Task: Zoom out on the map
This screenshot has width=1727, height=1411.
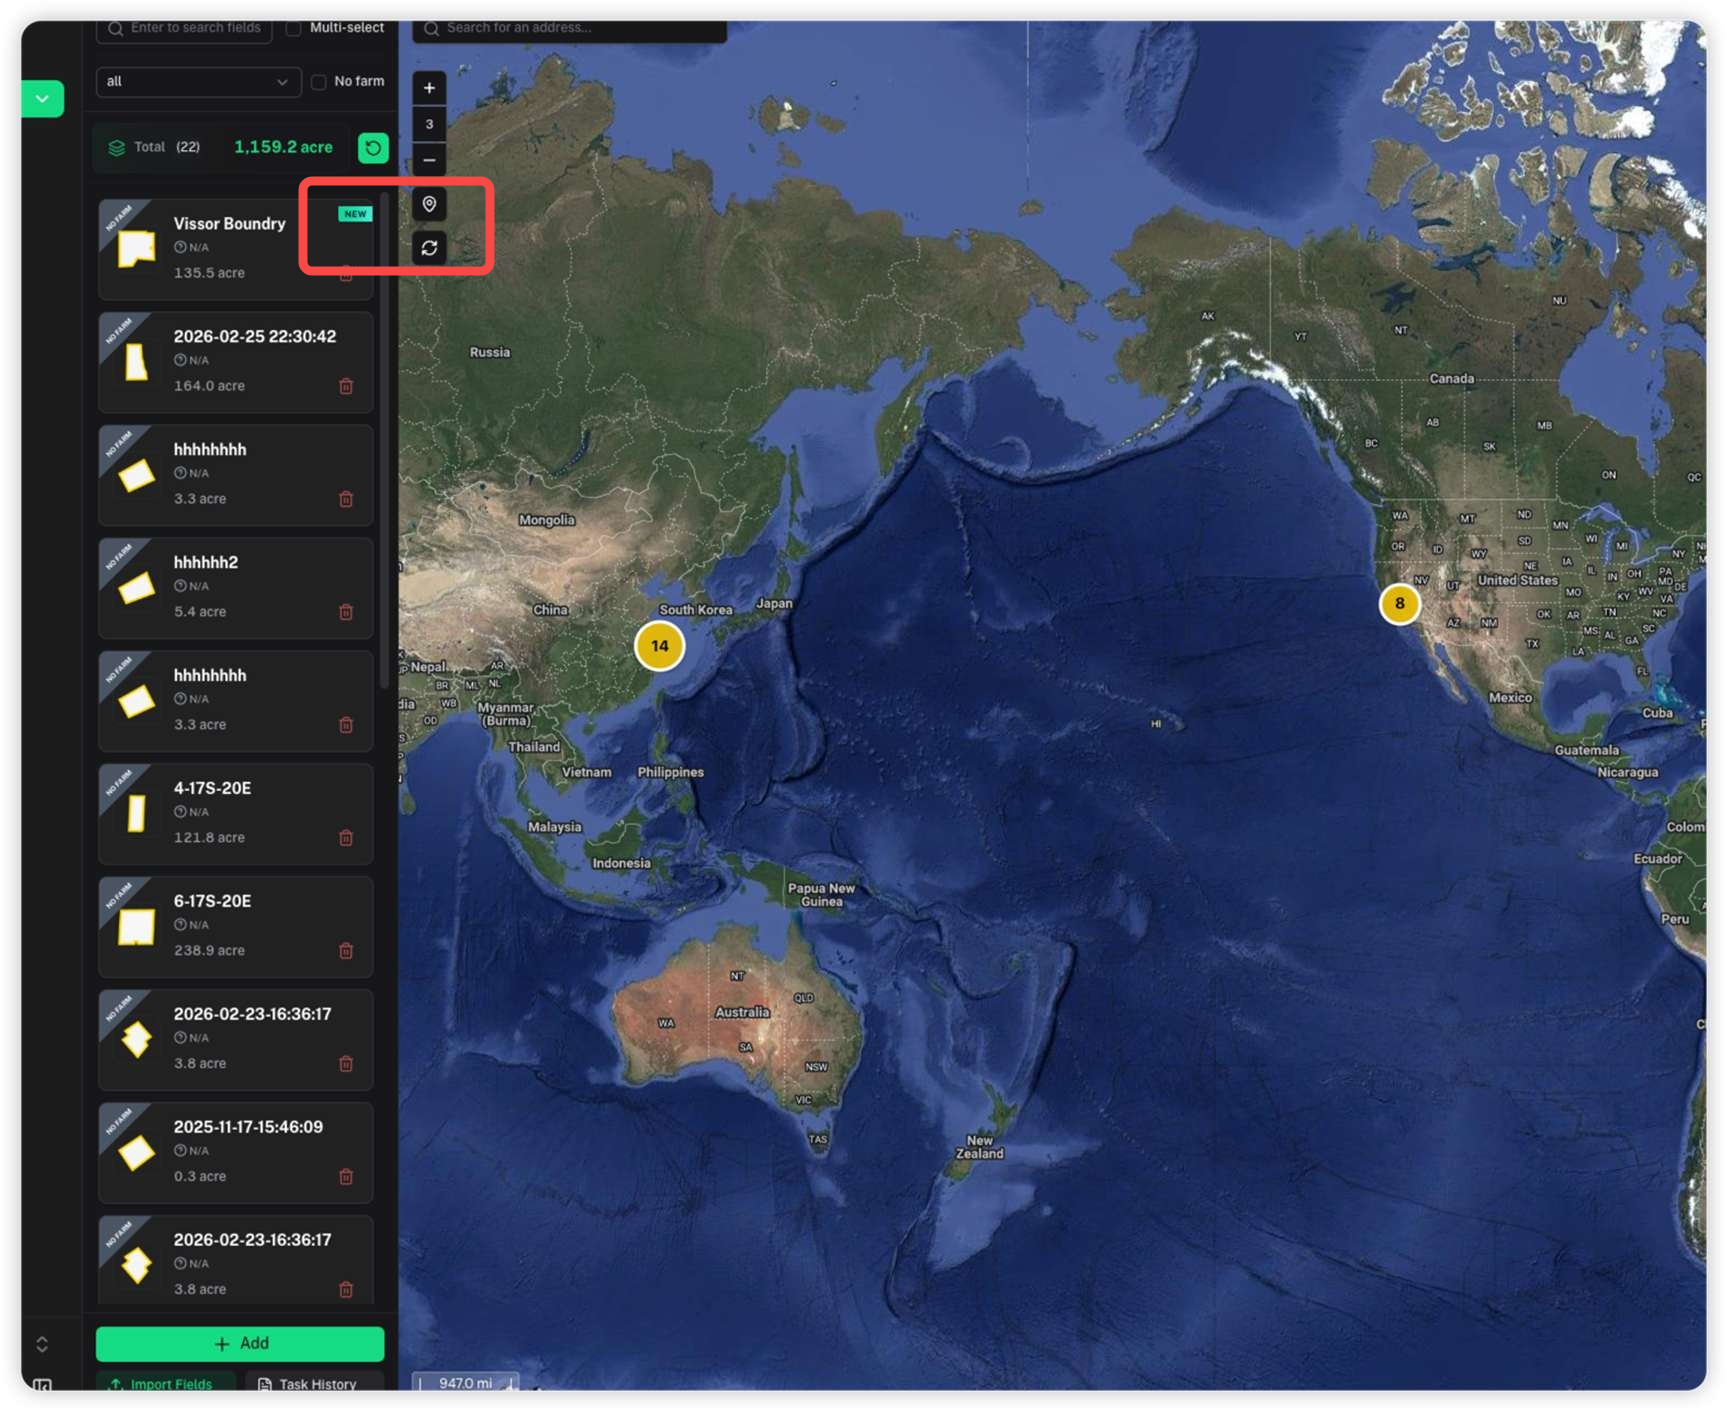Action: [x=429, y=160]
